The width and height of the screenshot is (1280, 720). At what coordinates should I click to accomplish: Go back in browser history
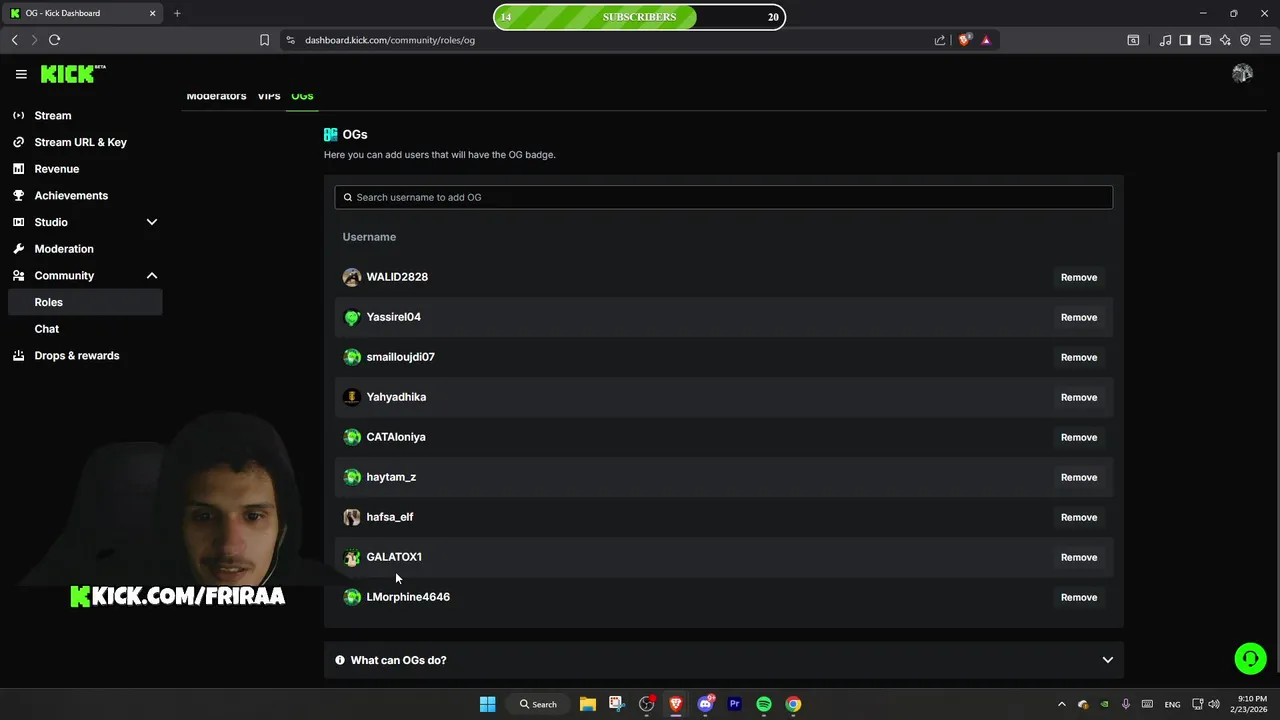point(14,40)
